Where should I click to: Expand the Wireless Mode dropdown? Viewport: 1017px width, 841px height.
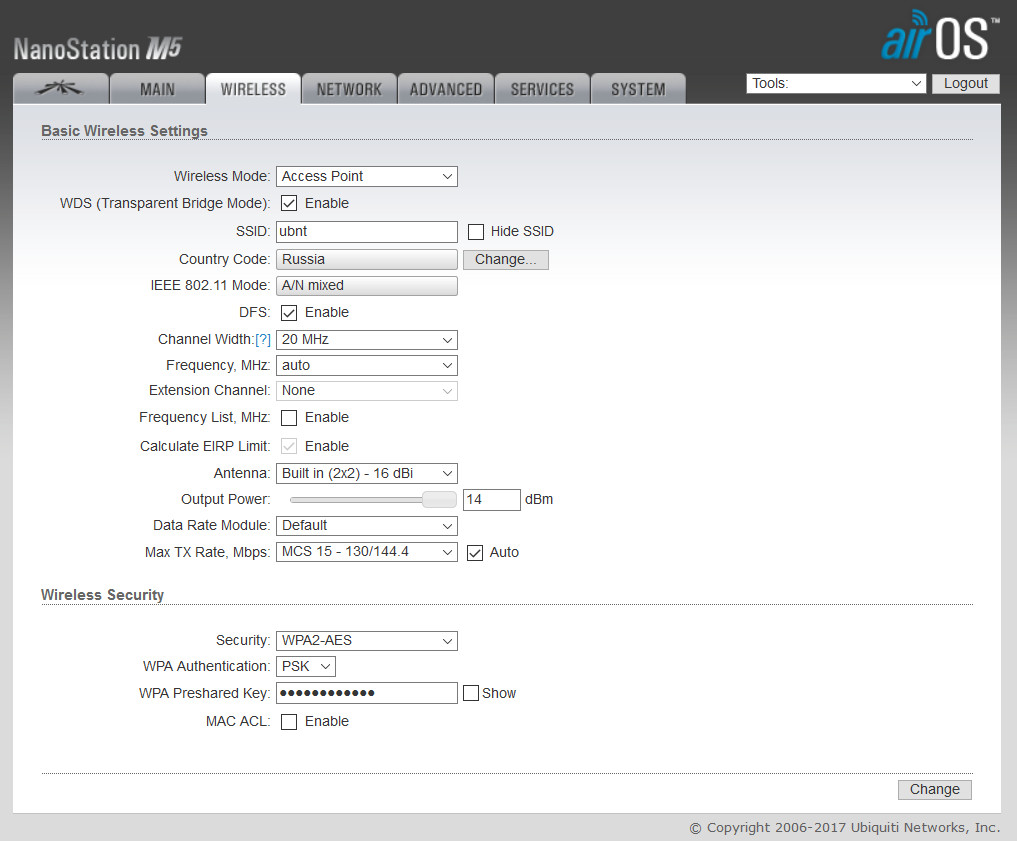[366, 176]
